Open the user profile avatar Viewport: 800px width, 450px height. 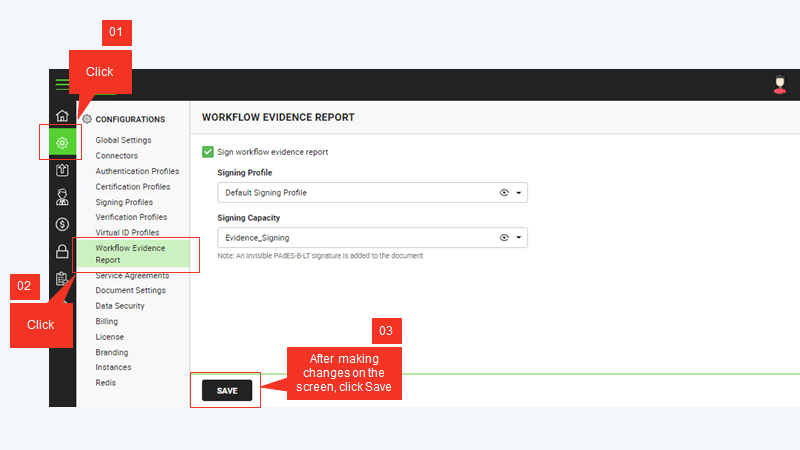780,84
